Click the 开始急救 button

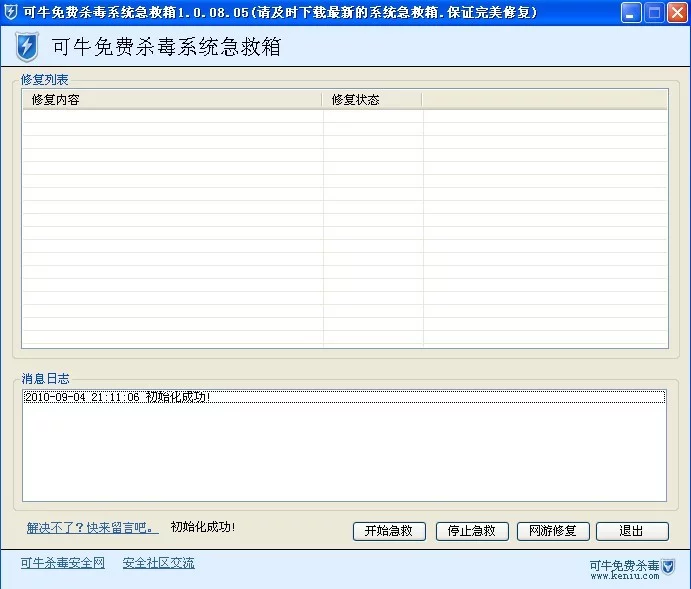pos(389,531)
